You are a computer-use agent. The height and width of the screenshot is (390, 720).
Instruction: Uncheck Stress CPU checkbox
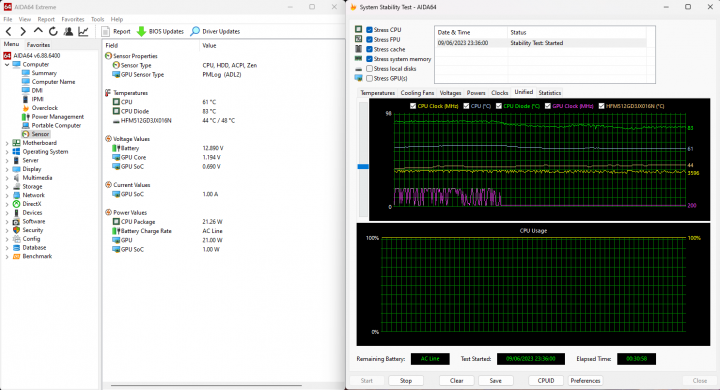(x=369, y=30)
